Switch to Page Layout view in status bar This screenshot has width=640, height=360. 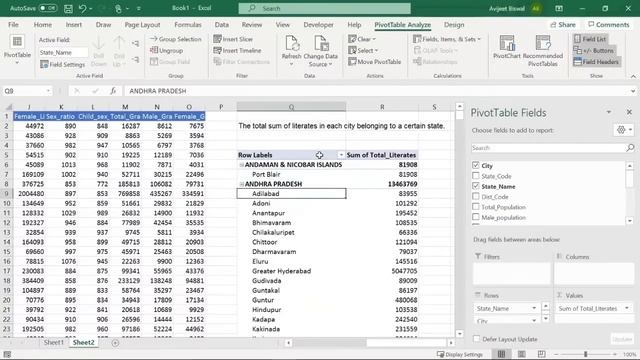(x=522, y=354)
